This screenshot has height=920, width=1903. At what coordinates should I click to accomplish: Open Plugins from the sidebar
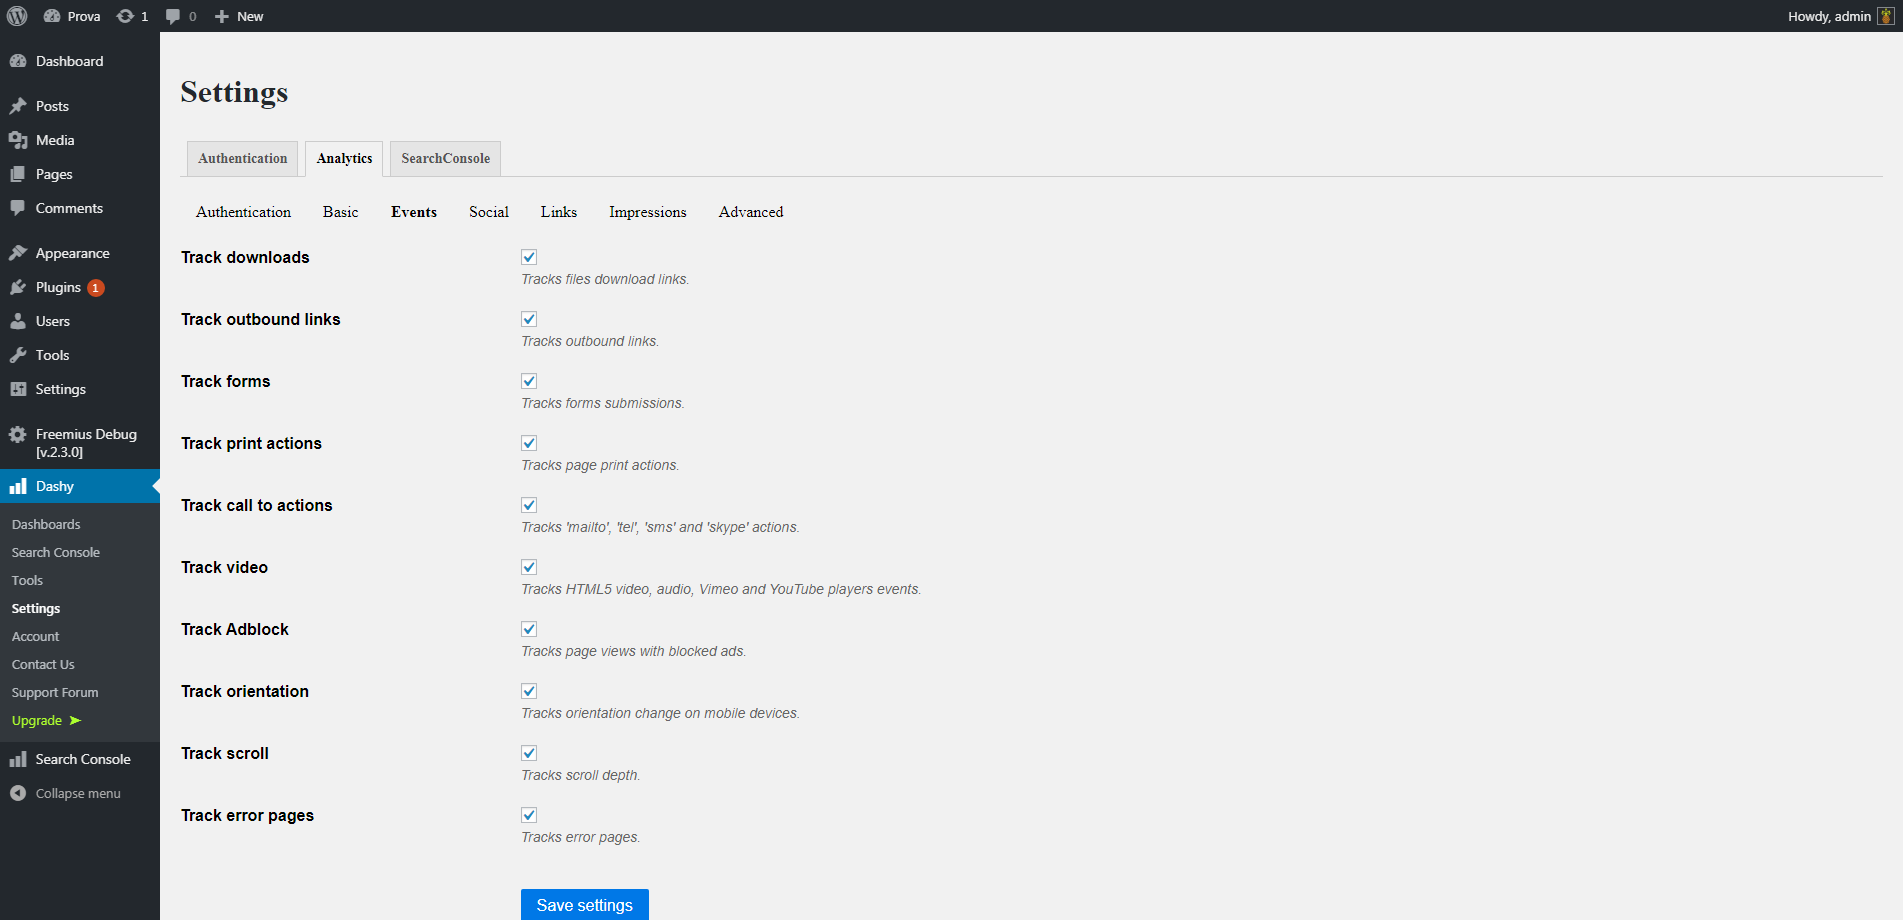click(x=58, y=287)
